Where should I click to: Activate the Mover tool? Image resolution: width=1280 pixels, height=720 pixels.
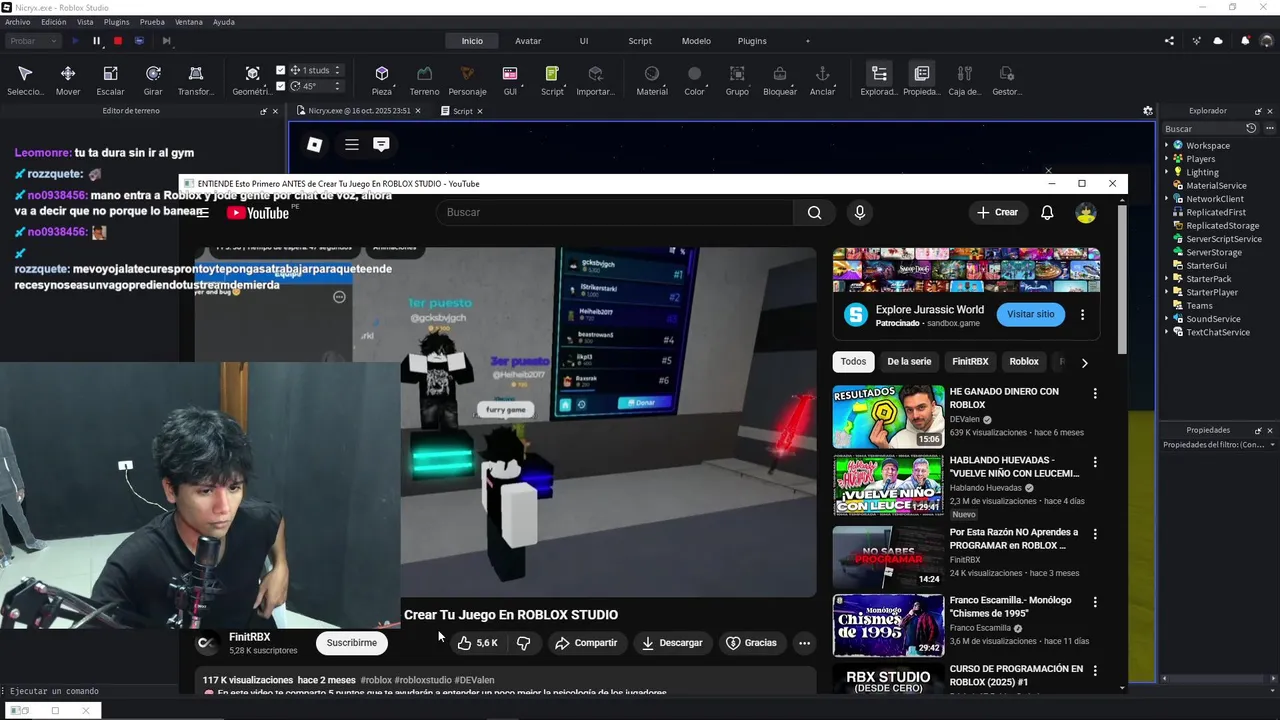(x=68, y=80)
